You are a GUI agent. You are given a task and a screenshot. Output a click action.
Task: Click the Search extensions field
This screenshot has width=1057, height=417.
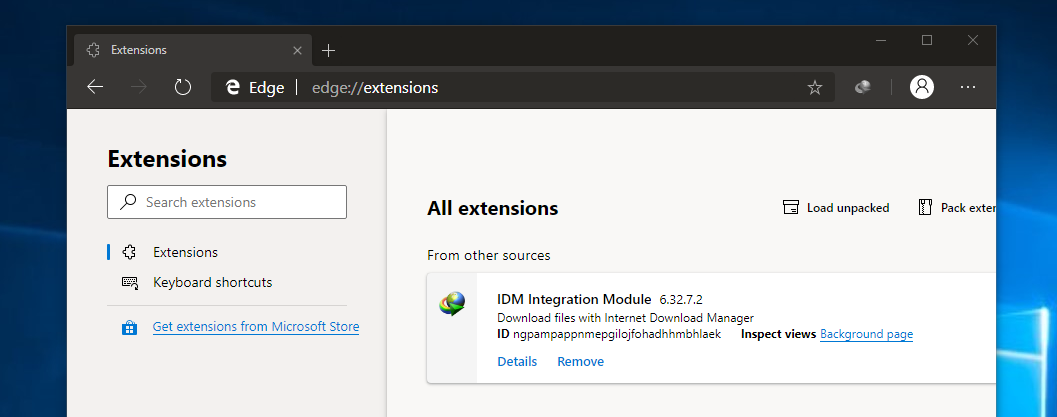coord(227,202)
